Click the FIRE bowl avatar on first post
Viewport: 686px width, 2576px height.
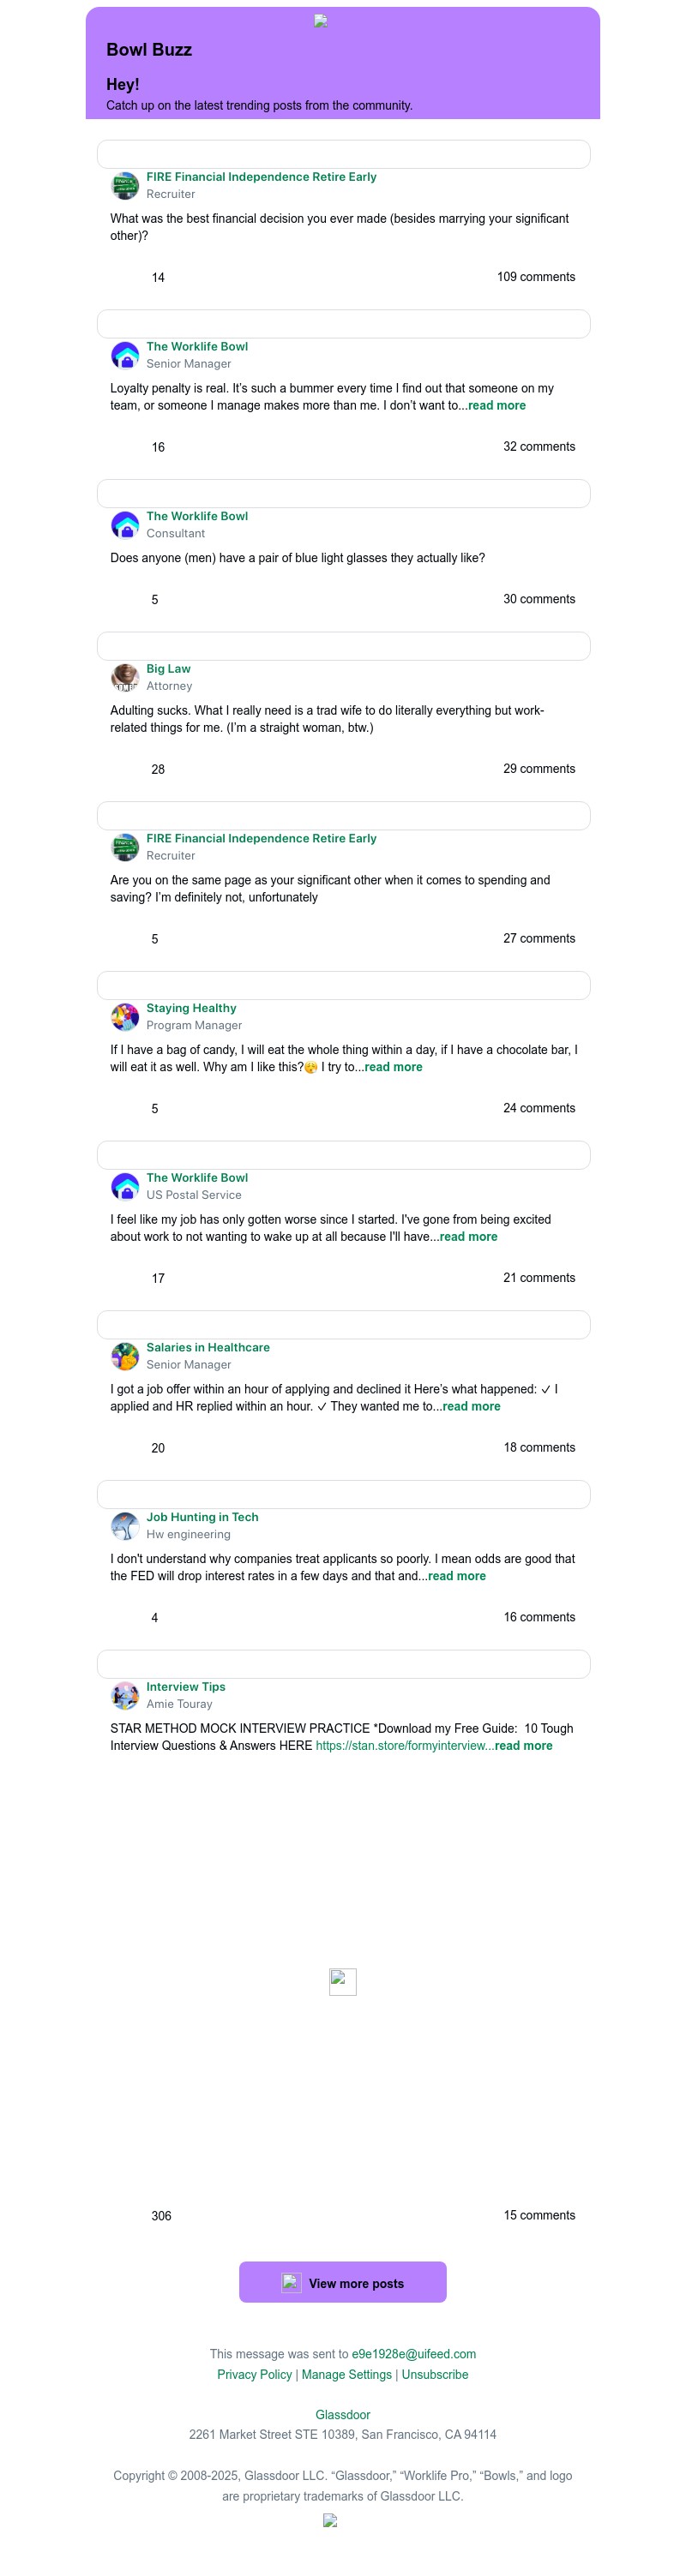(x=125, y=186)
